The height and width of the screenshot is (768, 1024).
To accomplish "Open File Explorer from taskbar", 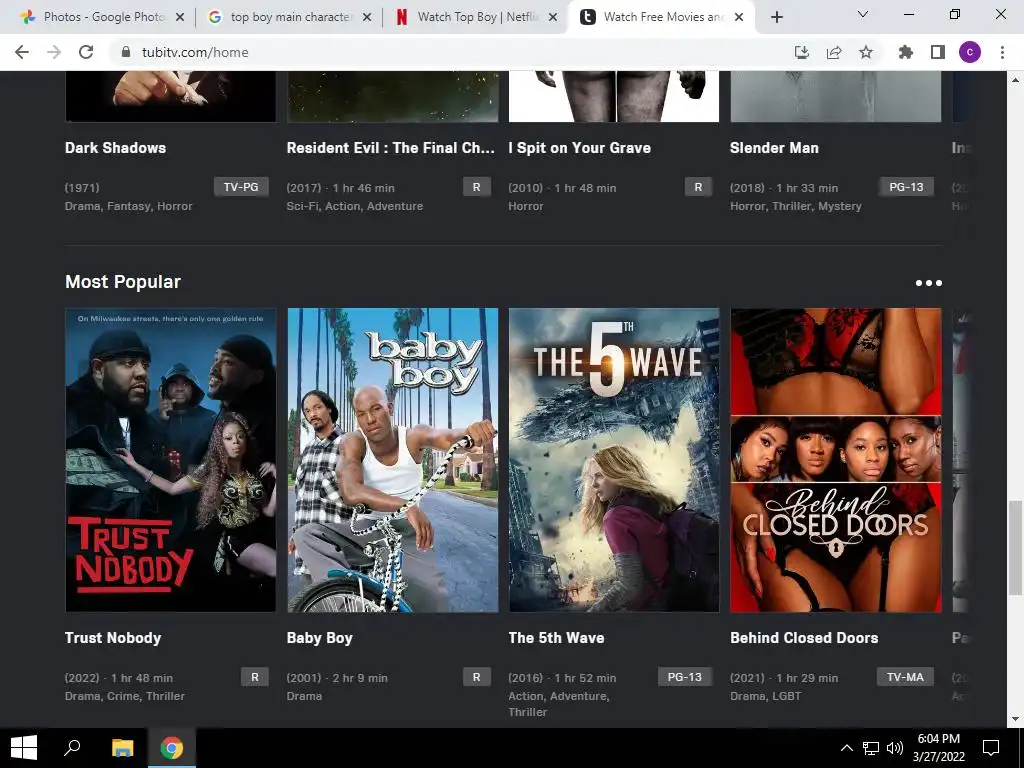I will coord(122,748).
